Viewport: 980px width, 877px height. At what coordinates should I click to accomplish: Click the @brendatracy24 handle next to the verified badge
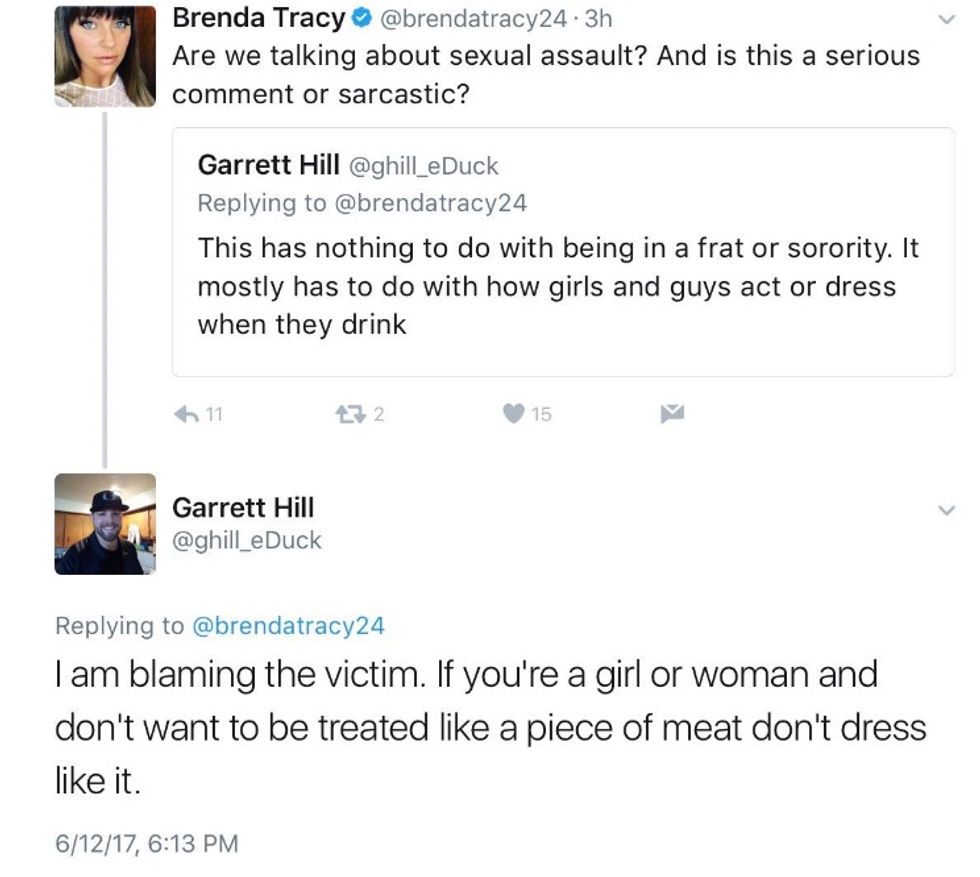pos(466,18)
